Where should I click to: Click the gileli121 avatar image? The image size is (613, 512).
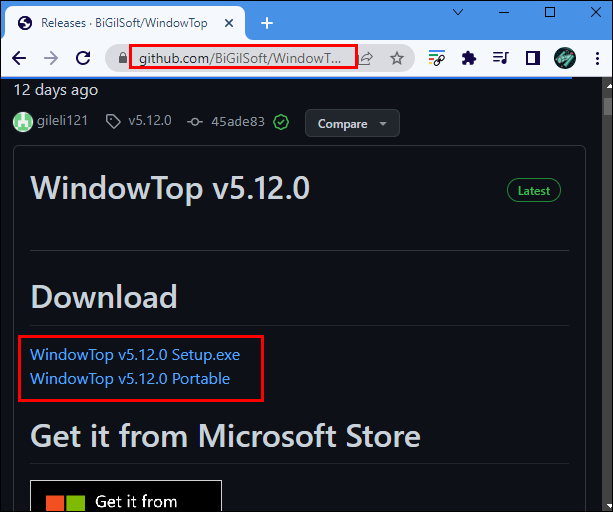pos(23,122)
